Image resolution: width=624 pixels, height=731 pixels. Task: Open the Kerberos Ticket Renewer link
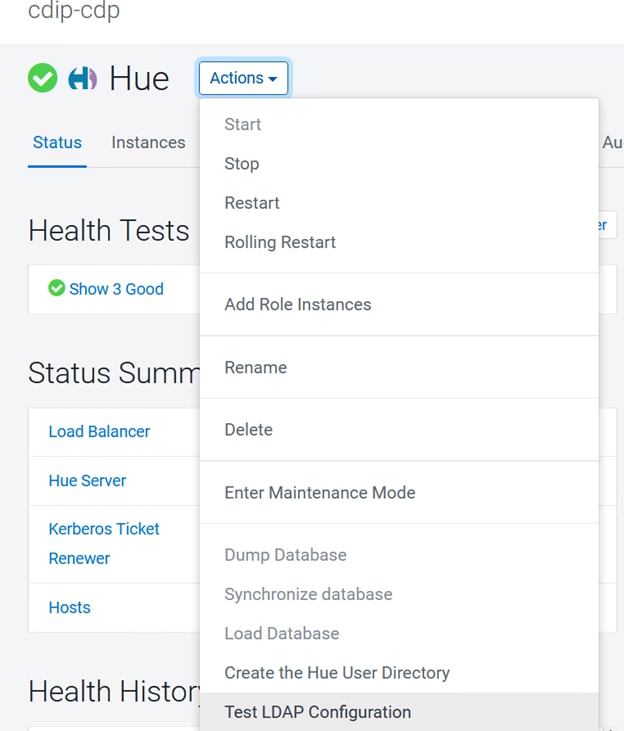tap(104, 544)
